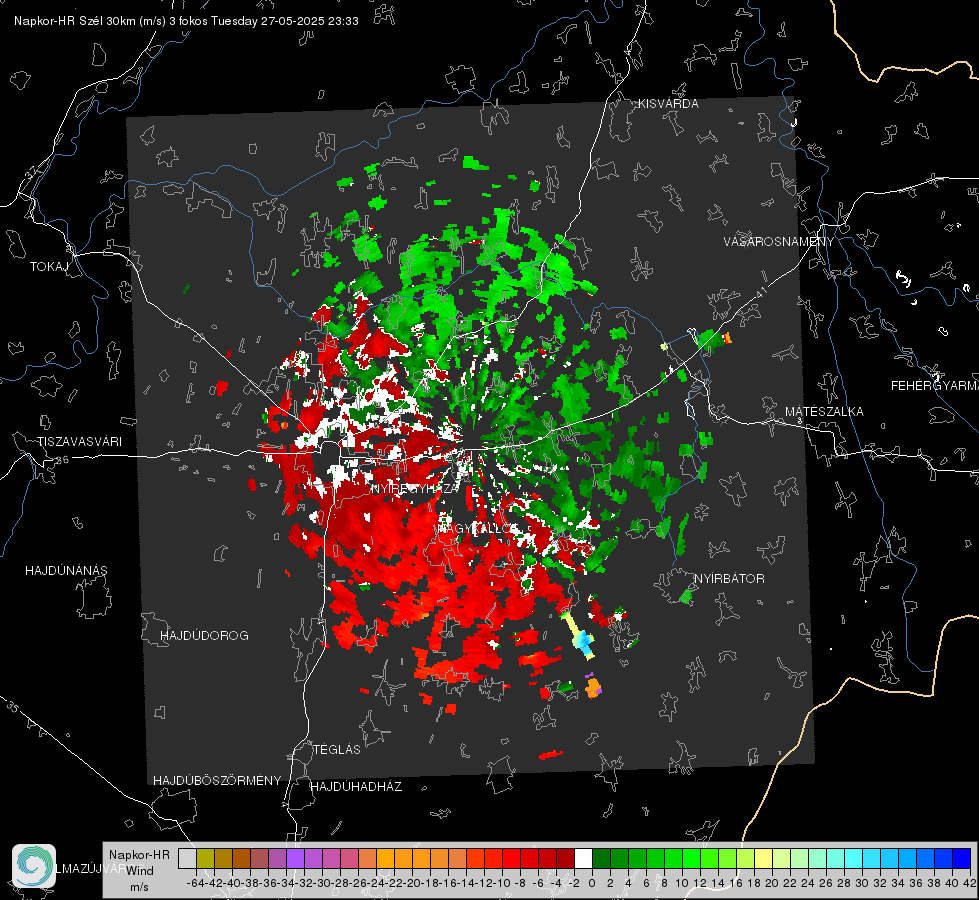The image size is (979, 900).
Task: Pick the bright purple swatch between -34 and -32
Action: (295, 858)
